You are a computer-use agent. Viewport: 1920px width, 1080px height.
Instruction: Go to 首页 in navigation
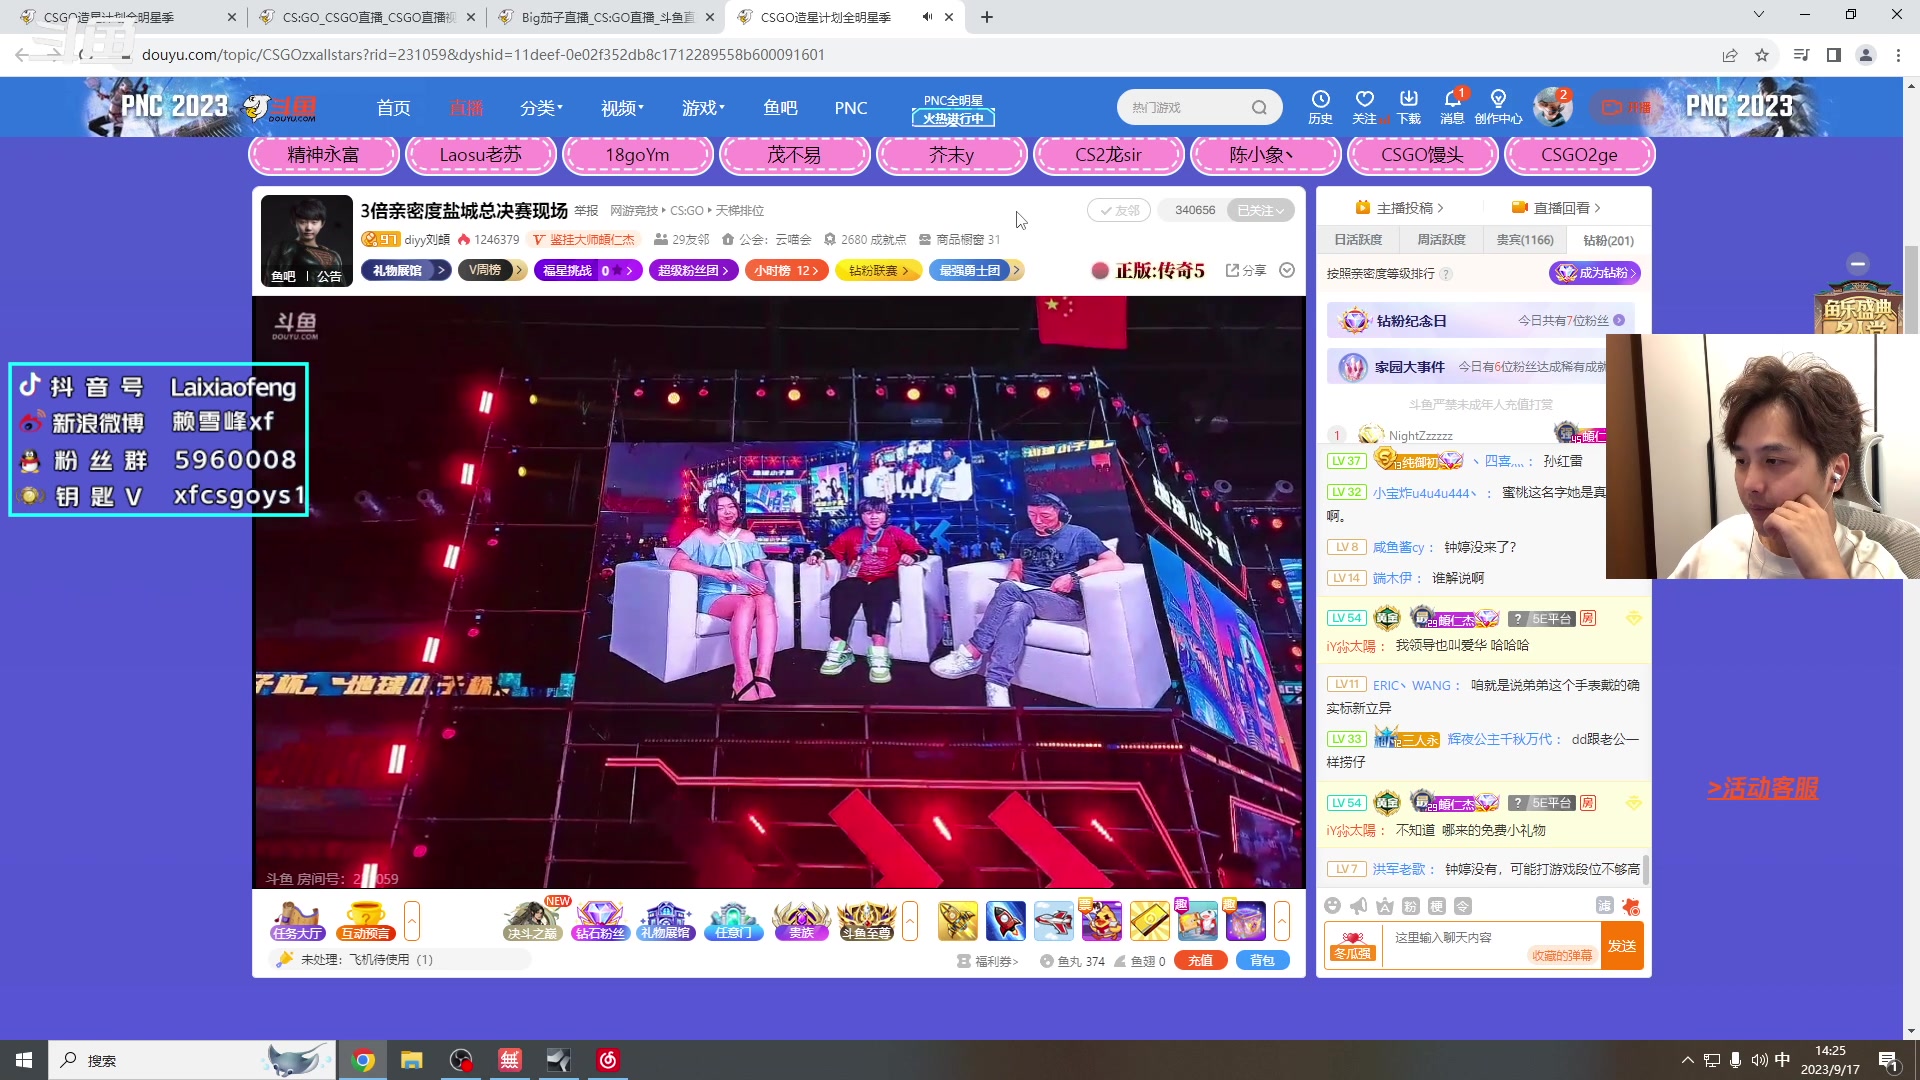[393, 107]
